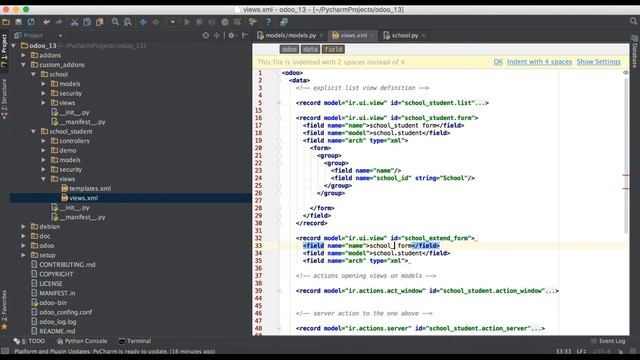Click the 33:33 caret position in status bar
The height and width of the screenshot is (360, 640).
pos(563,351)
